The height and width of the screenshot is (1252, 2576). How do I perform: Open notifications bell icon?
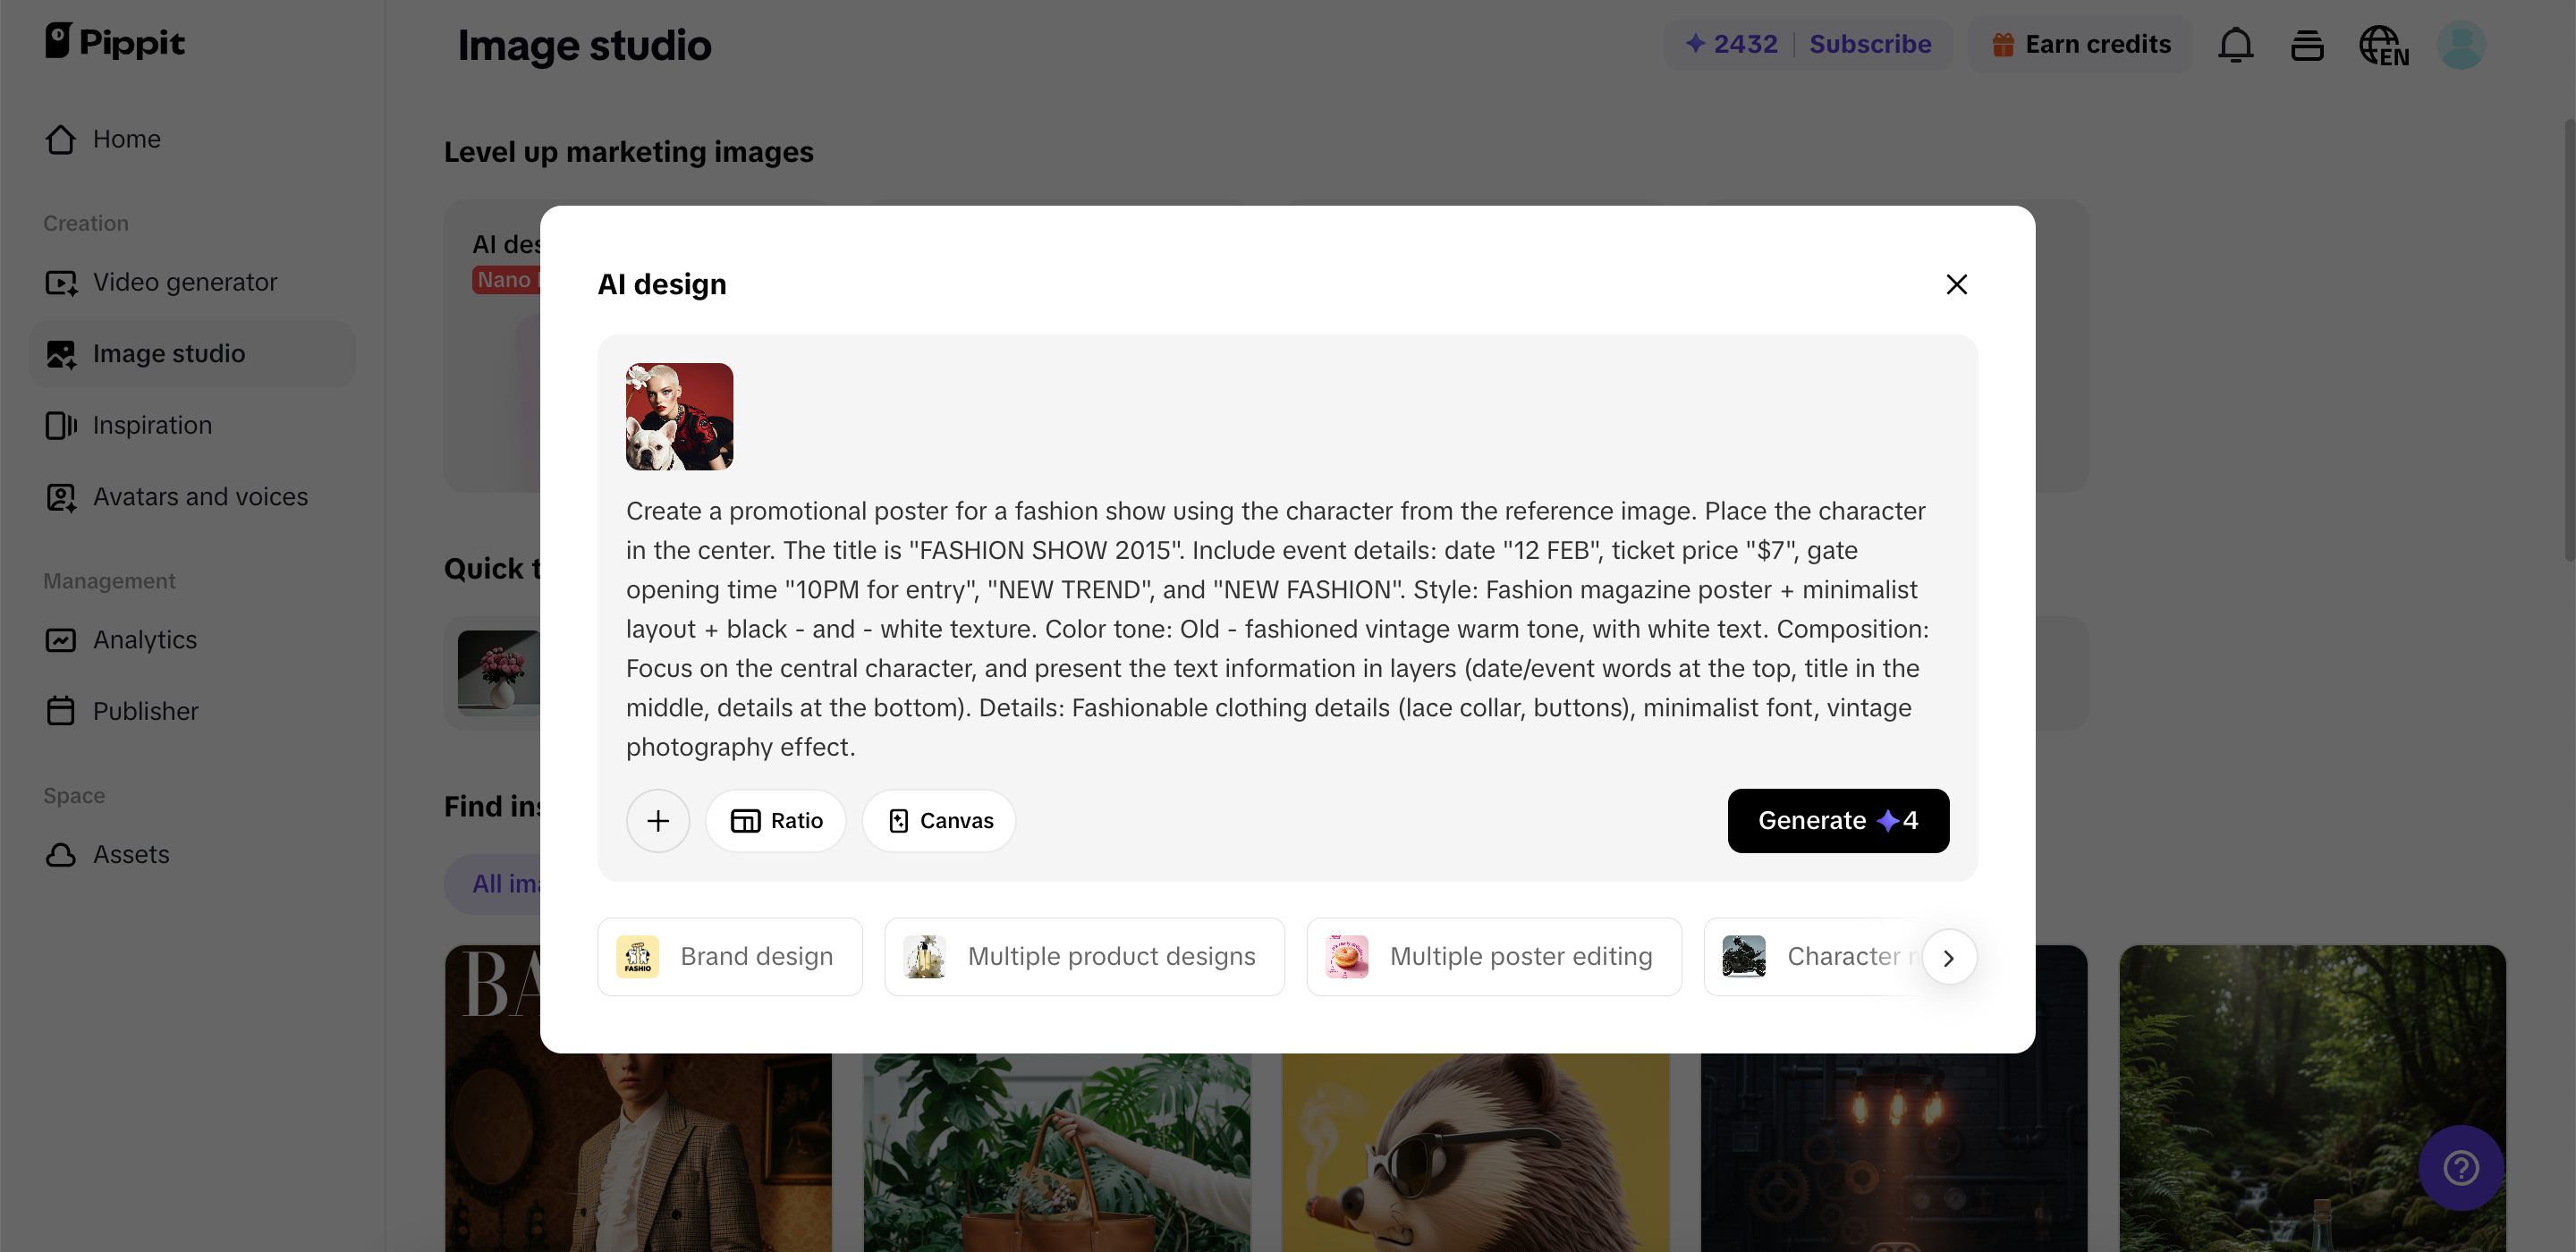[2235, 45]
